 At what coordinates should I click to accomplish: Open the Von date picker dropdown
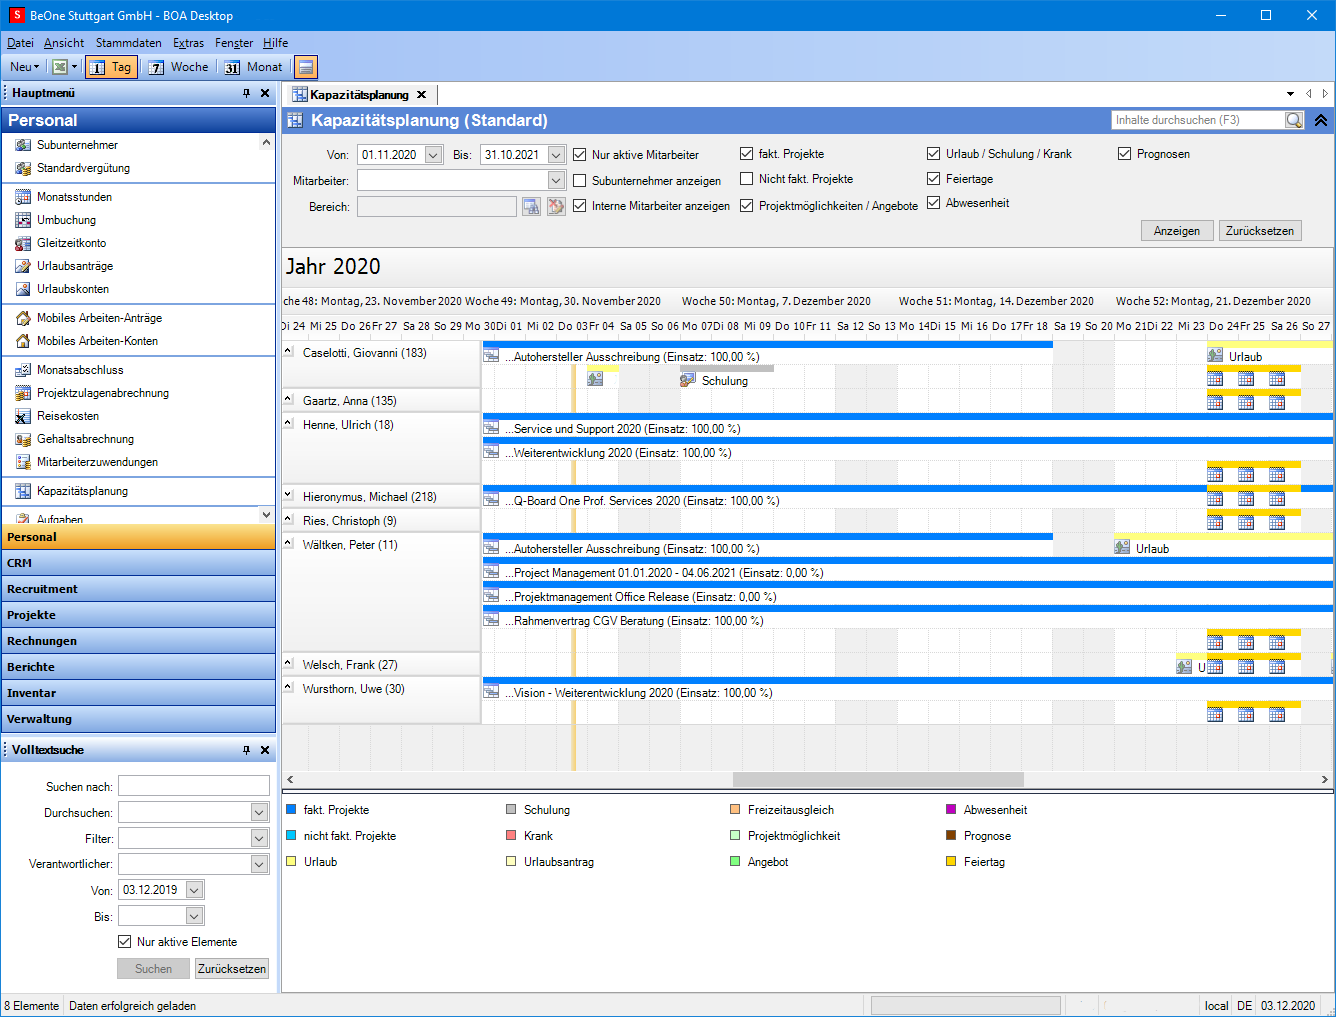pos(433,155)
